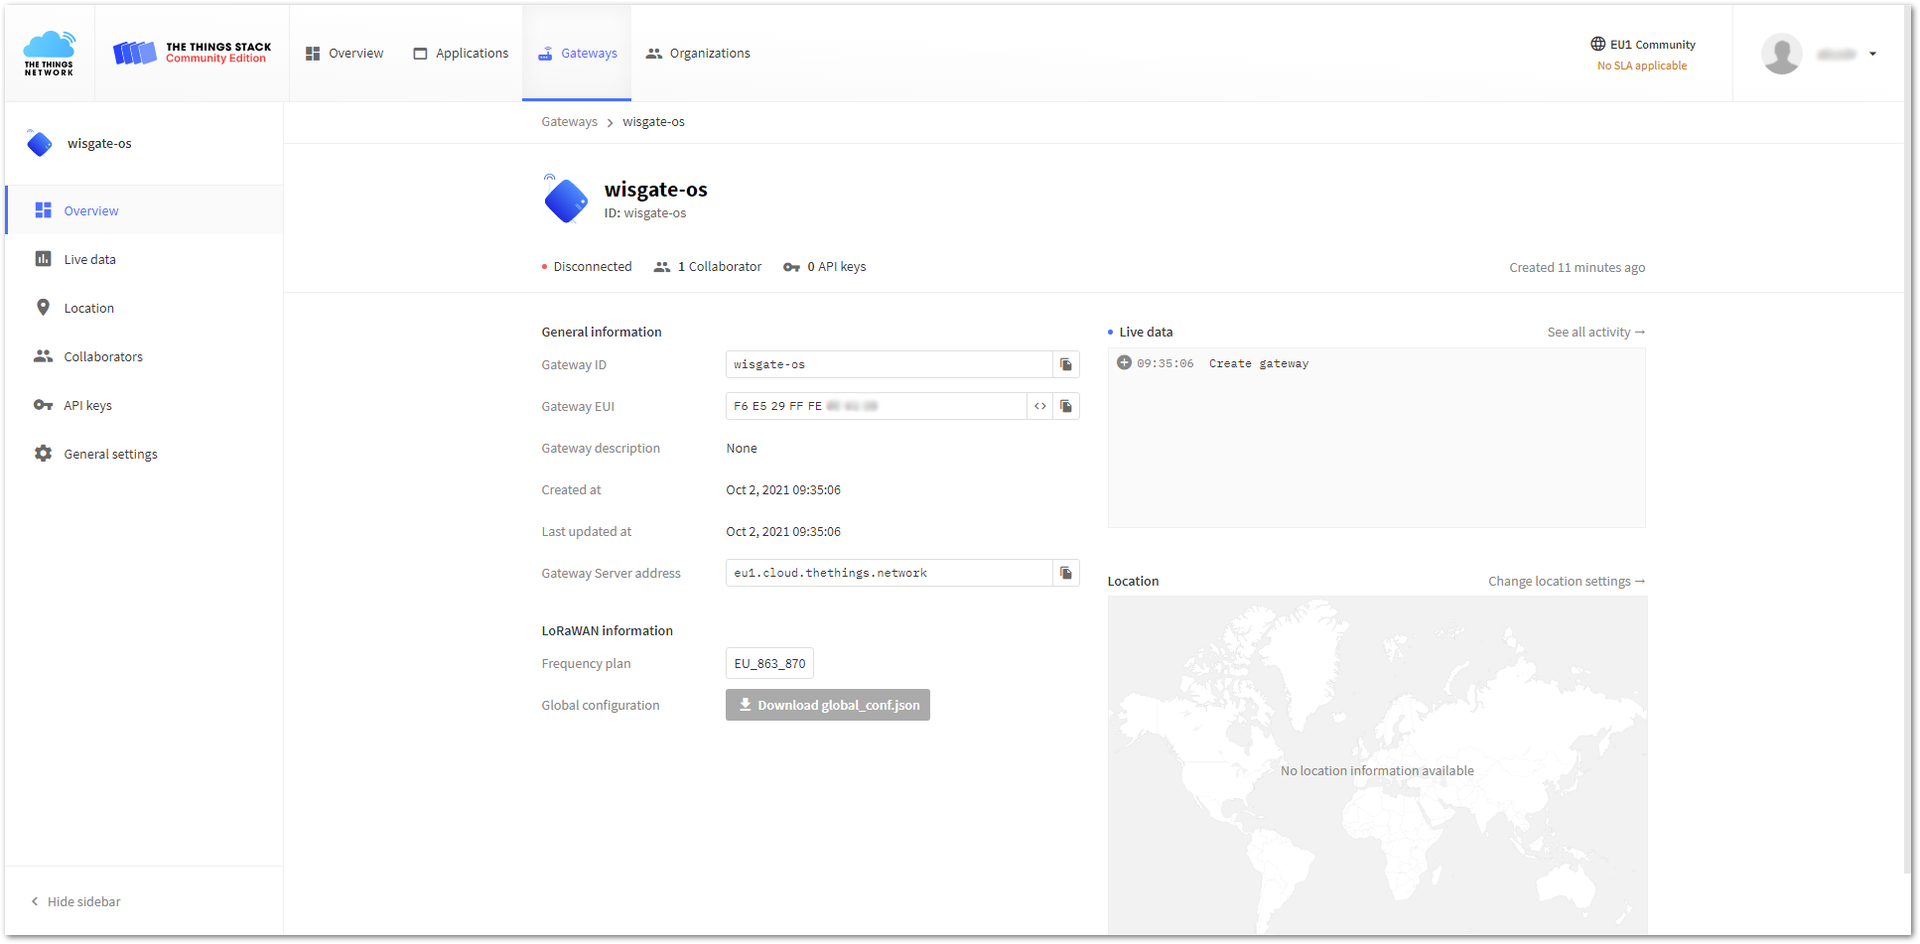Open Live data in the sidebar

(144, 259)
